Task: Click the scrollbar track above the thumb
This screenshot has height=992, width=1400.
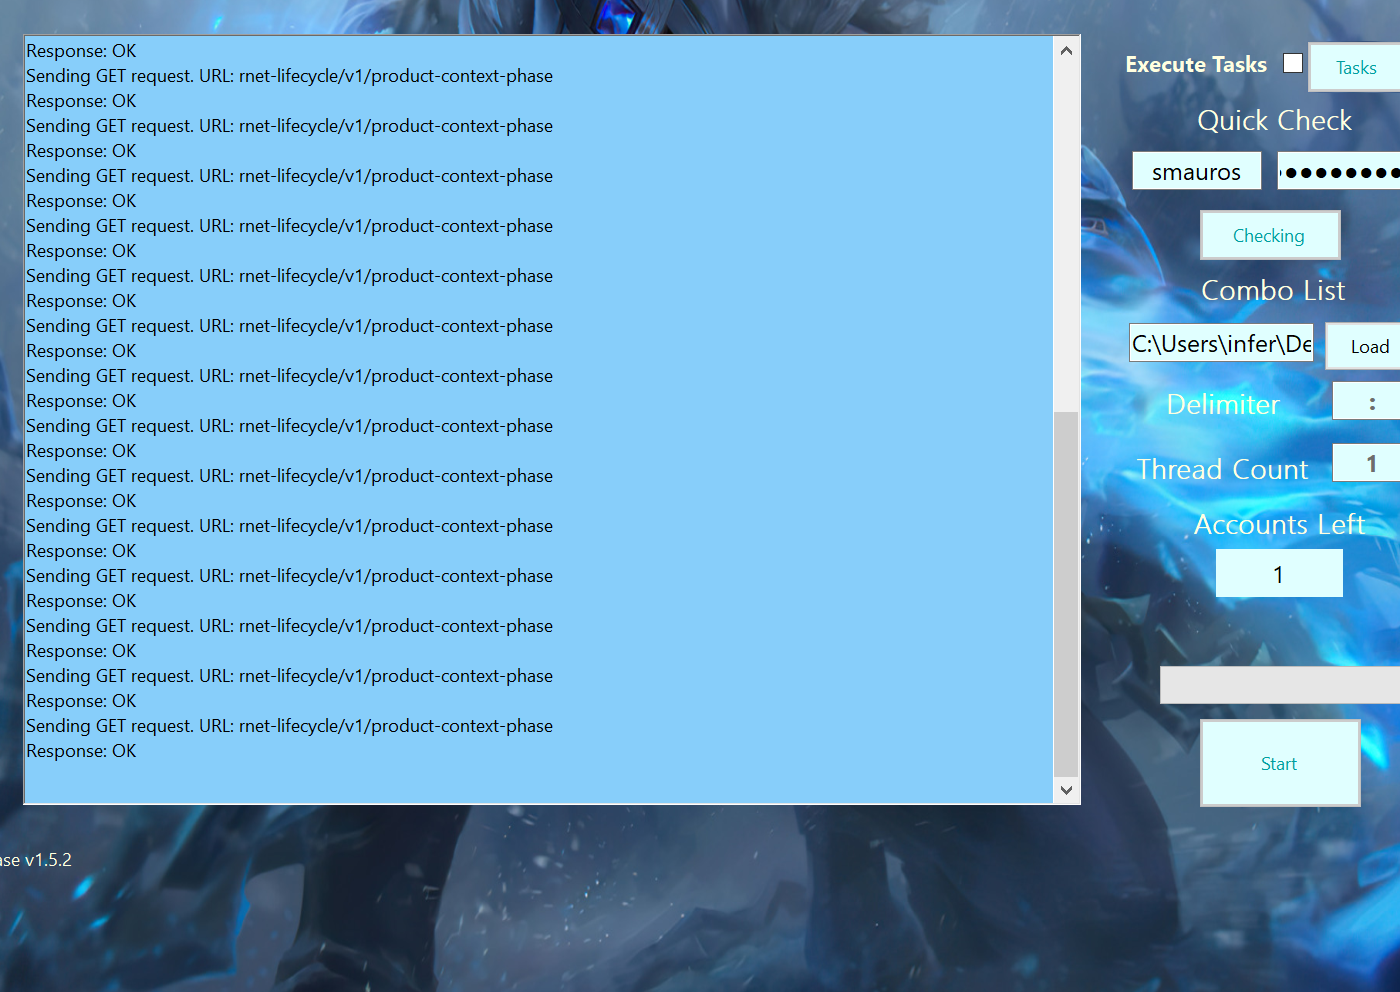Action: [x=1066, y=236]
